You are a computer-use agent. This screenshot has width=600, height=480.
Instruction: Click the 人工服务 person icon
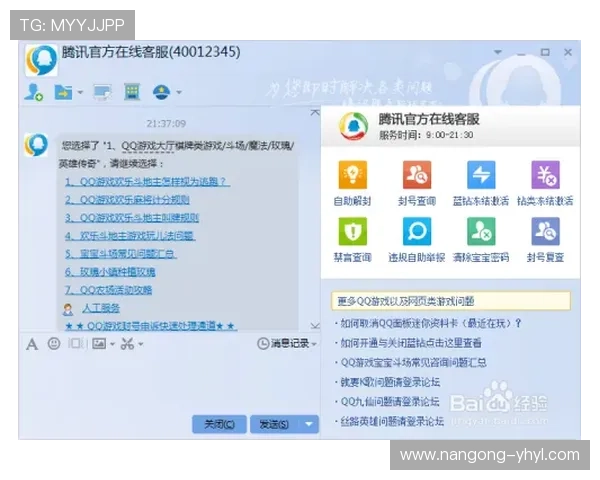click(x=68, y=309)
